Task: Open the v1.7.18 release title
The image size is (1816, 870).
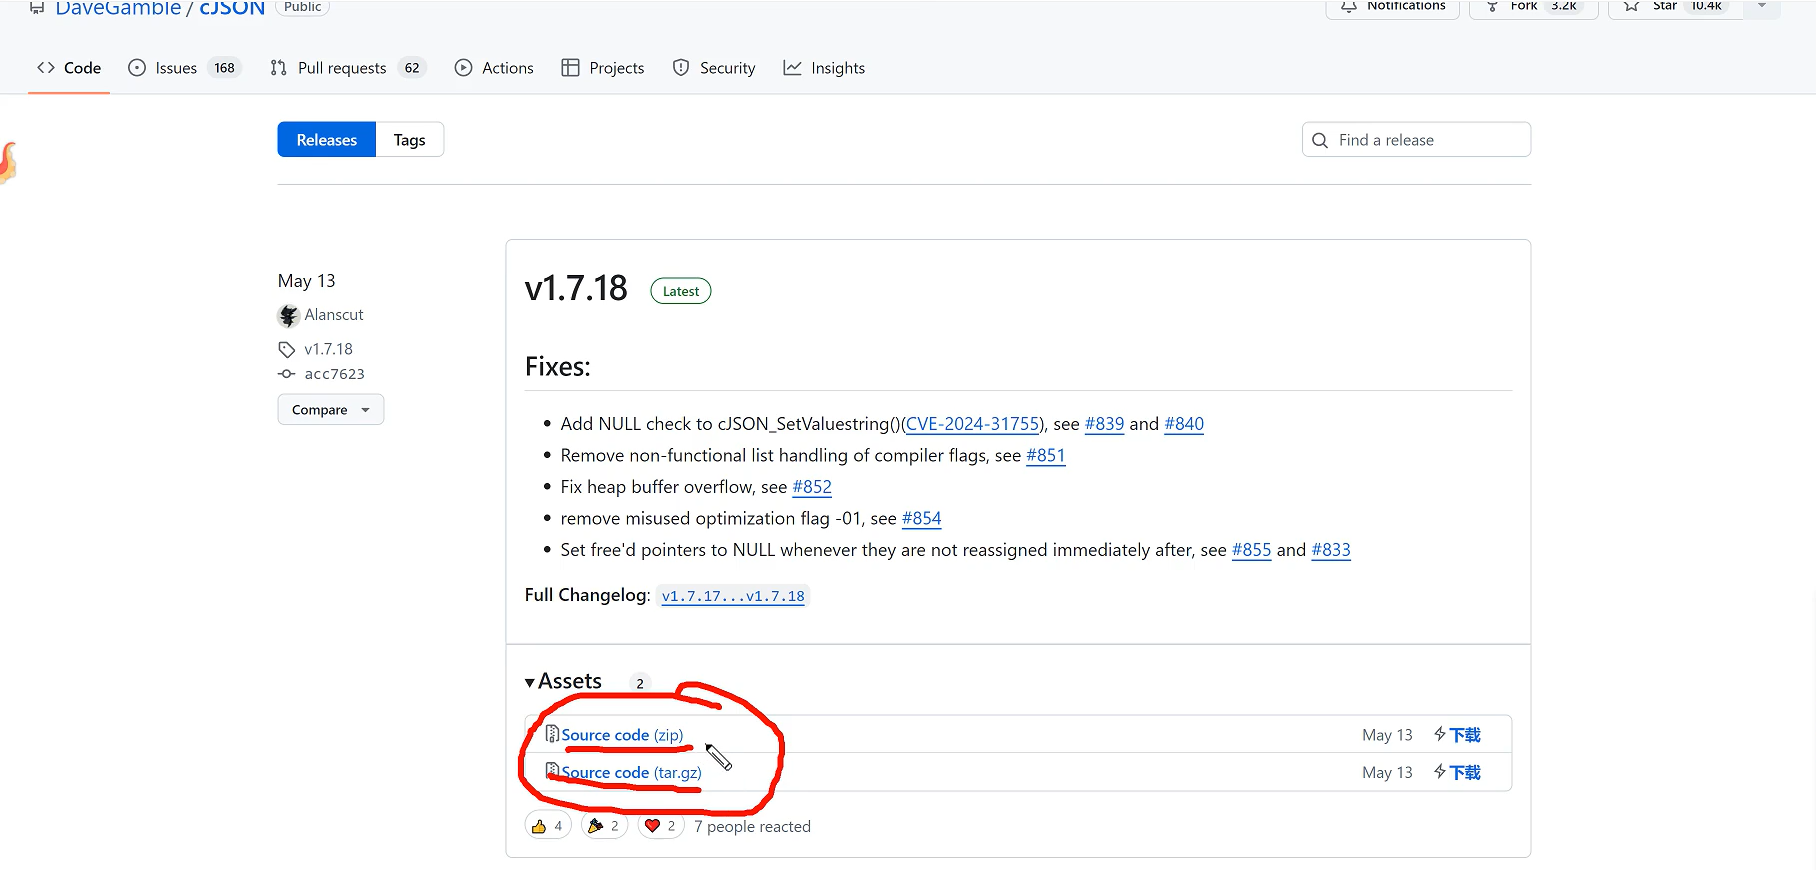Action: tap(576, 289)
